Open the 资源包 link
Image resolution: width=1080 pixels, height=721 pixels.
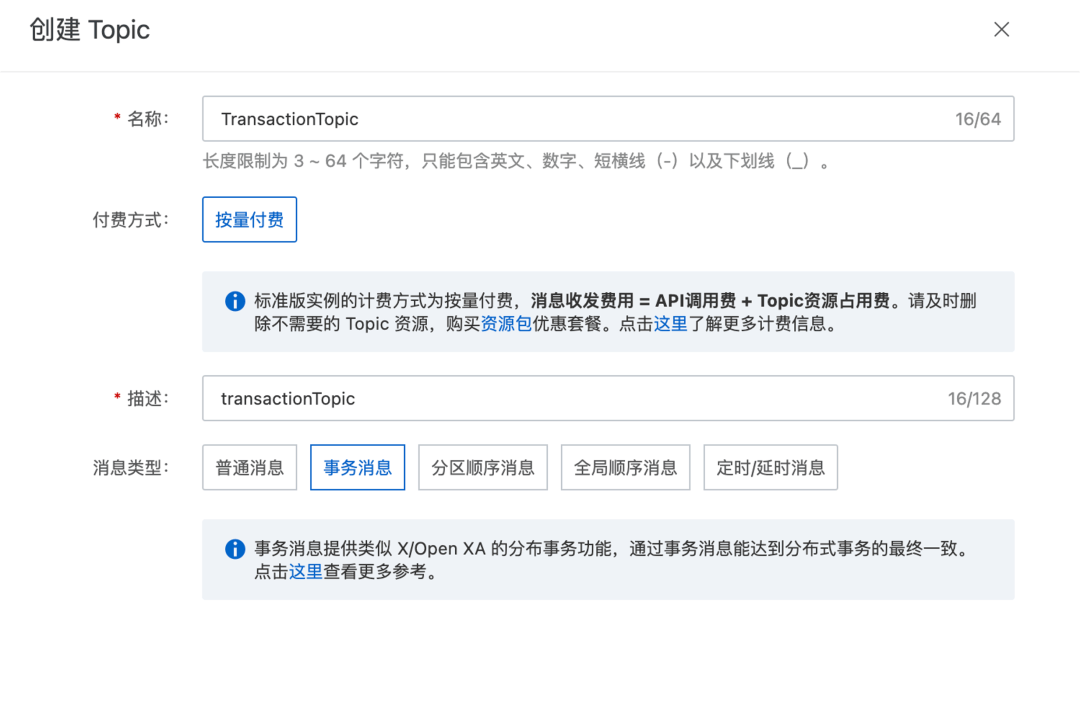506,324
